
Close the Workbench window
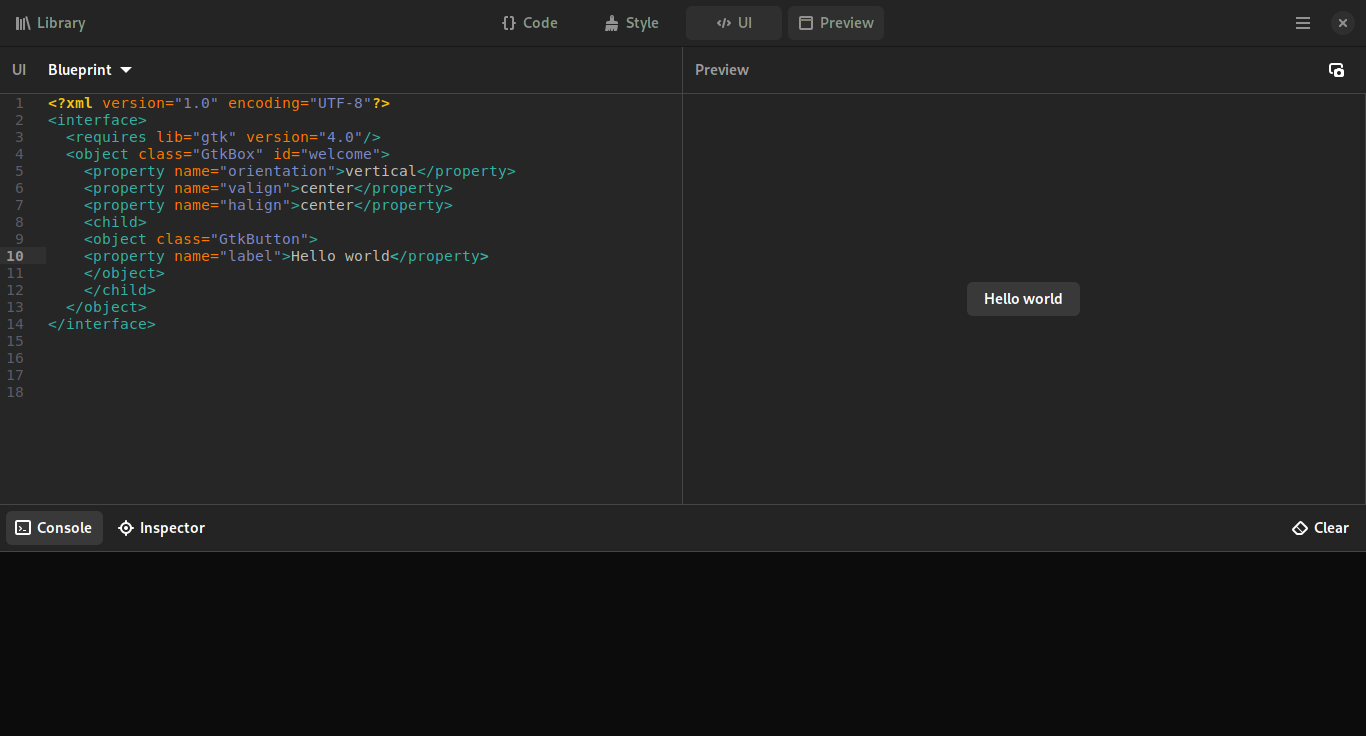click(1343, 22)
